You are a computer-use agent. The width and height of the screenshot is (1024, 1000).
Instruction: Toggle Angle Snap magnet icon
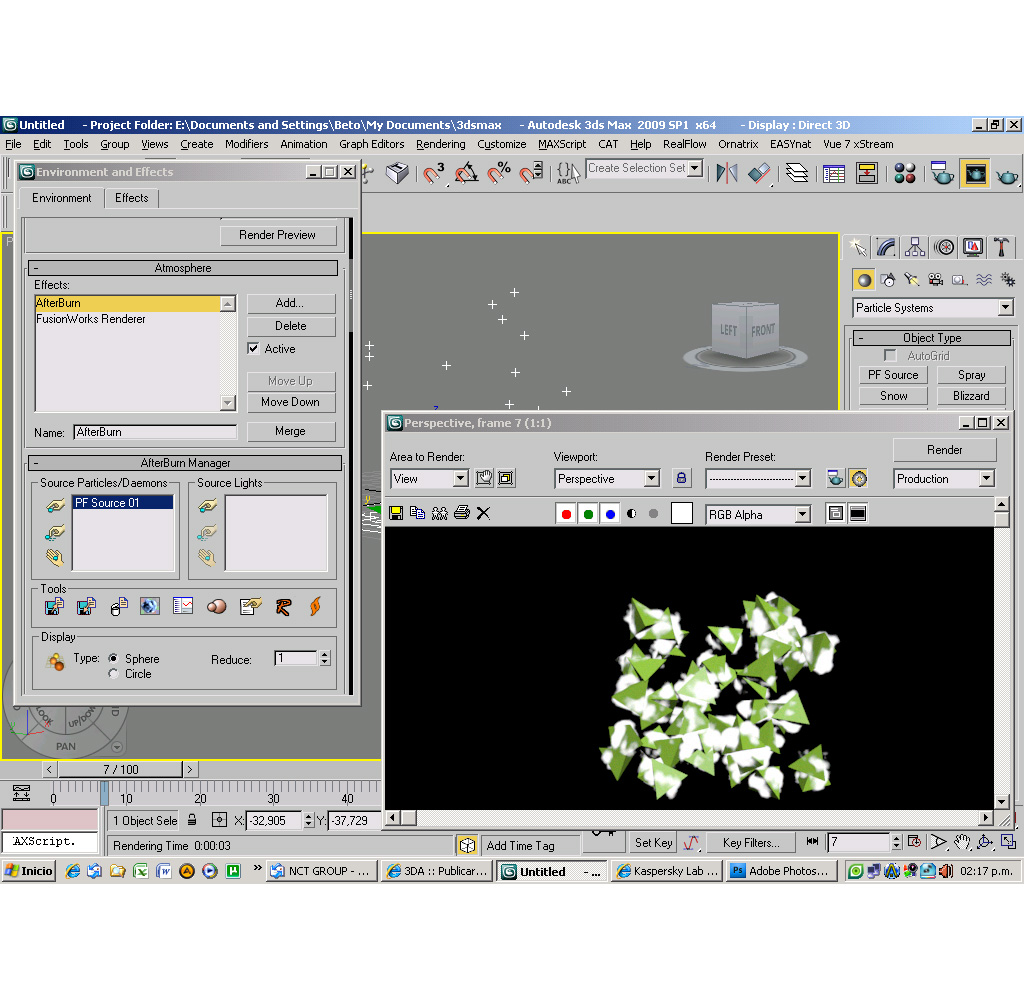tap(466, 174)
